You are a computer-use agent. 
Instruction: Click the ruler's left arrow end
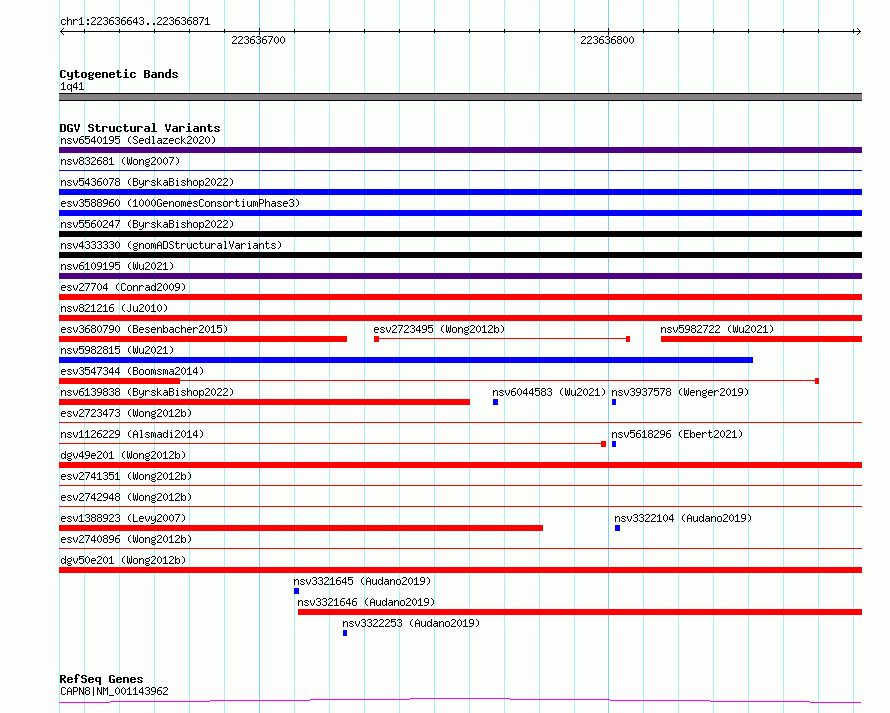63,31
